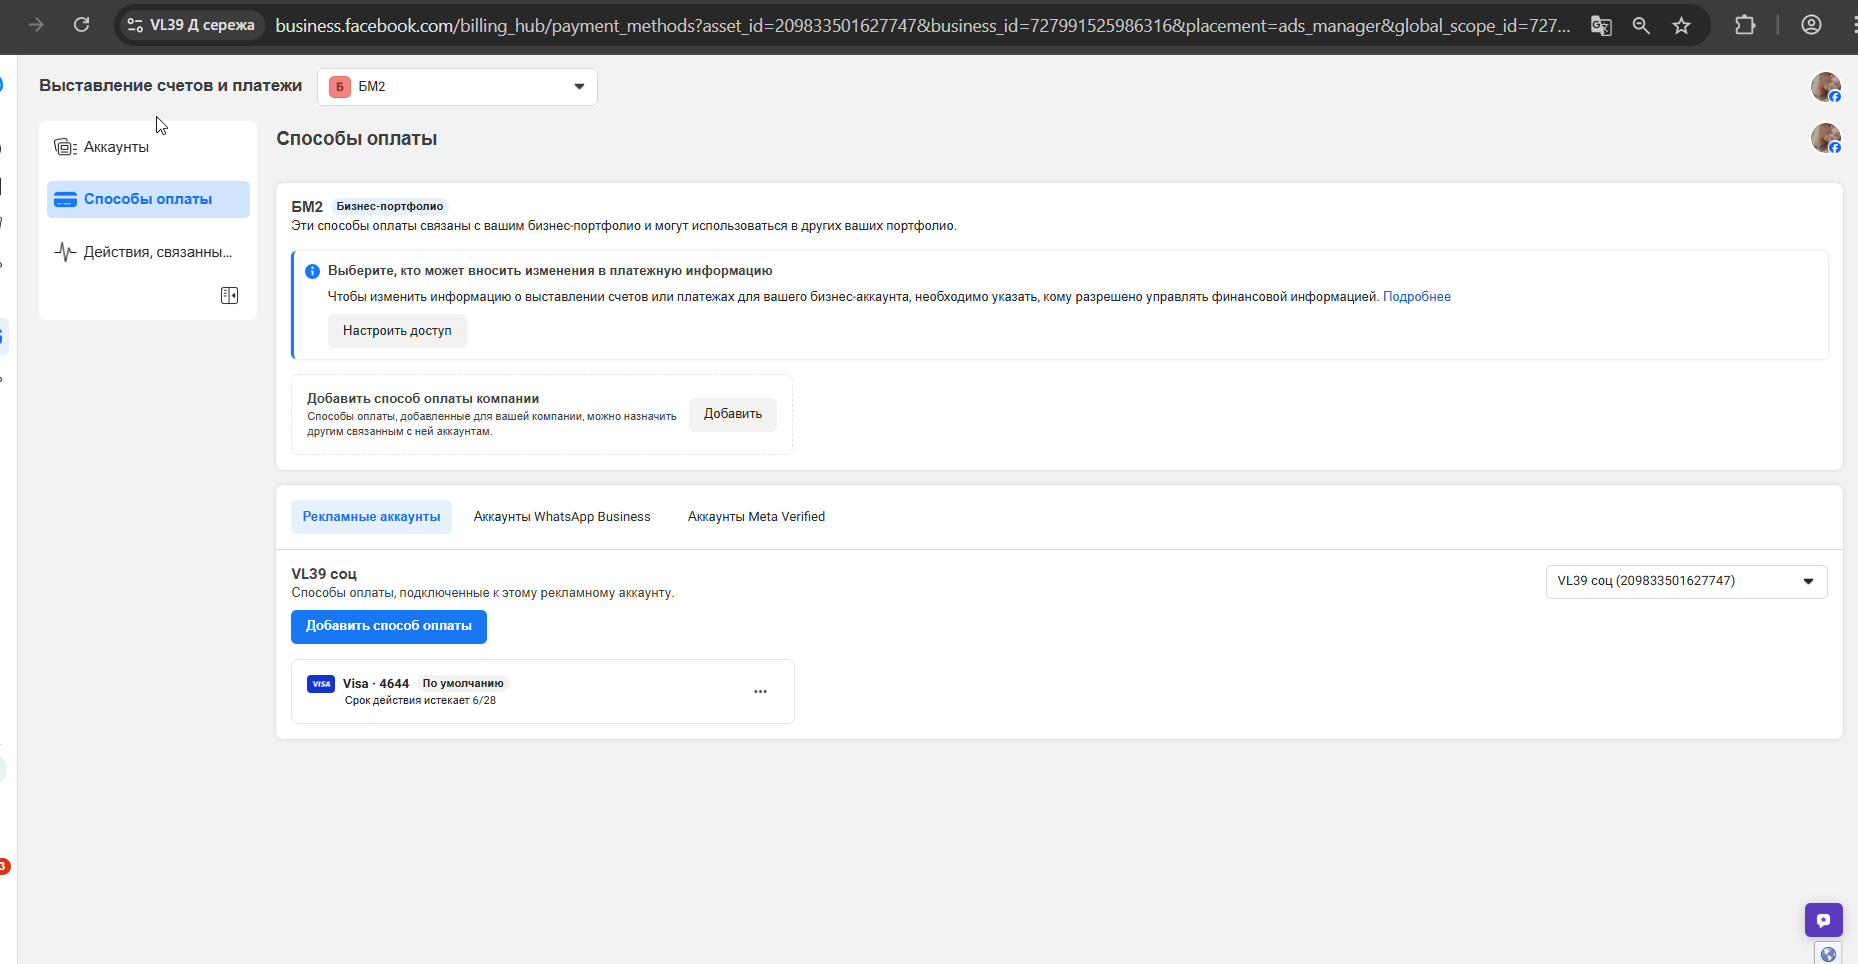This screenshot has height=964, width=1858.
Task: Click the blue Добавить способ оплаты button
Action: (x=389, y=626)
